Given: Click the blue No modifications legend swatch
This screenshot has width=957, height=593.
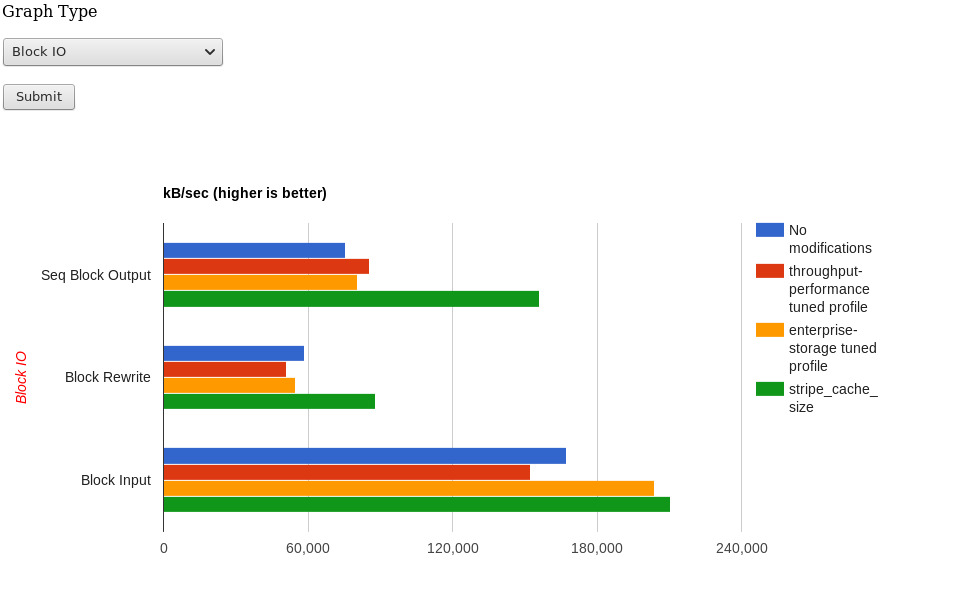Looking at the screenshot, I should pos(769,230).
